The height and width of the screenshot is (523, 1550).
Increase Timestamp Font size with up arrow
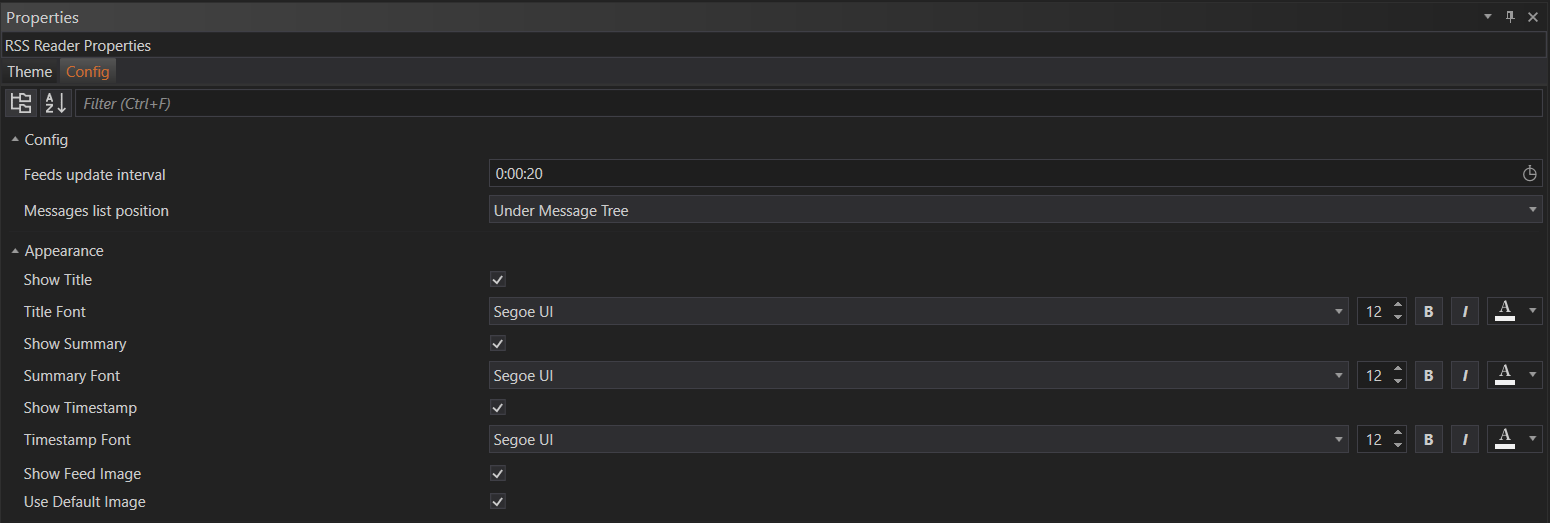coord(1397,434)
